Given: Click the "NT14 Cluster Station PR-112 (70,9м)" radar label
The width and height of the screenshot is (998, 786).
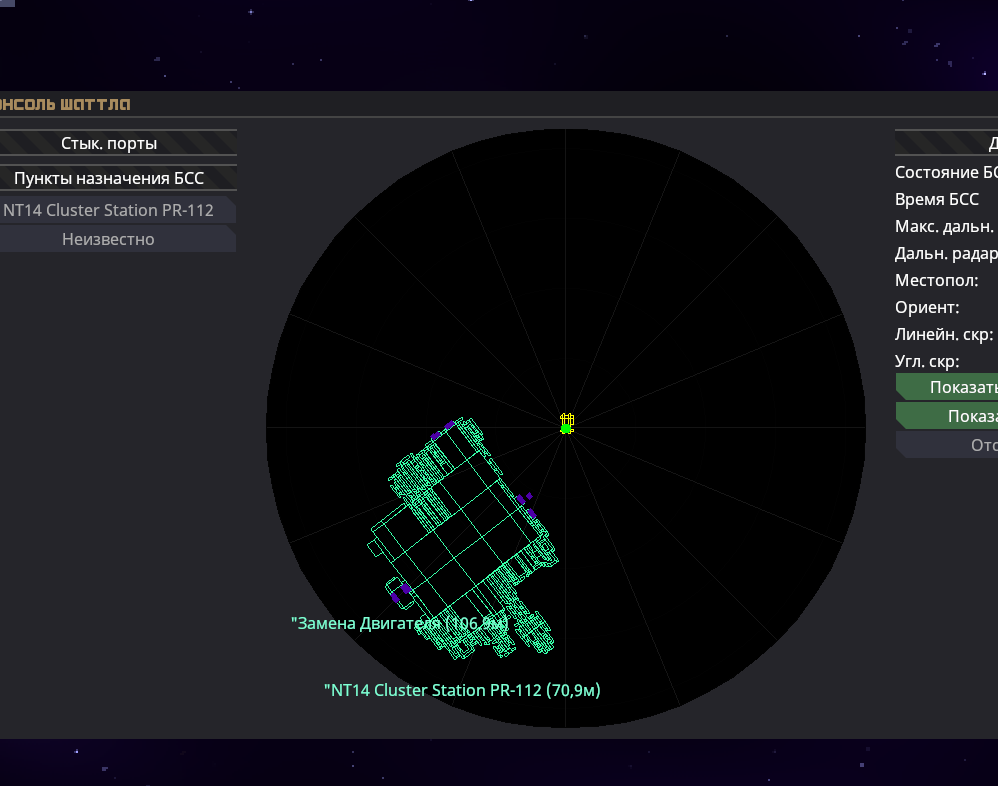Looking at the screenshot, I should (x=462, y=690).
